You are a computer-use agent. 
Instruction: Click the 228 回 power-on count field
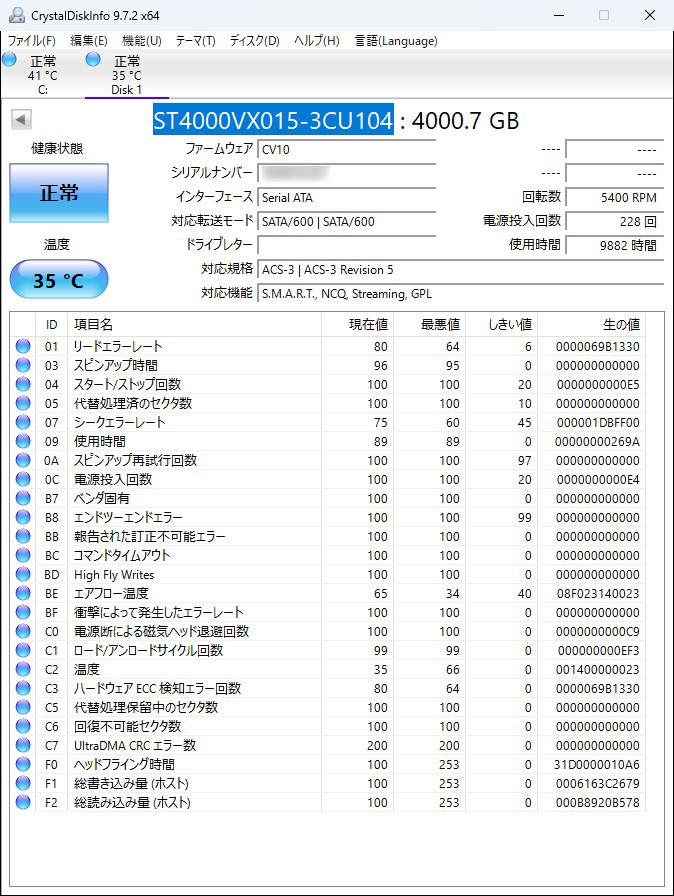[x=615, y=221]
